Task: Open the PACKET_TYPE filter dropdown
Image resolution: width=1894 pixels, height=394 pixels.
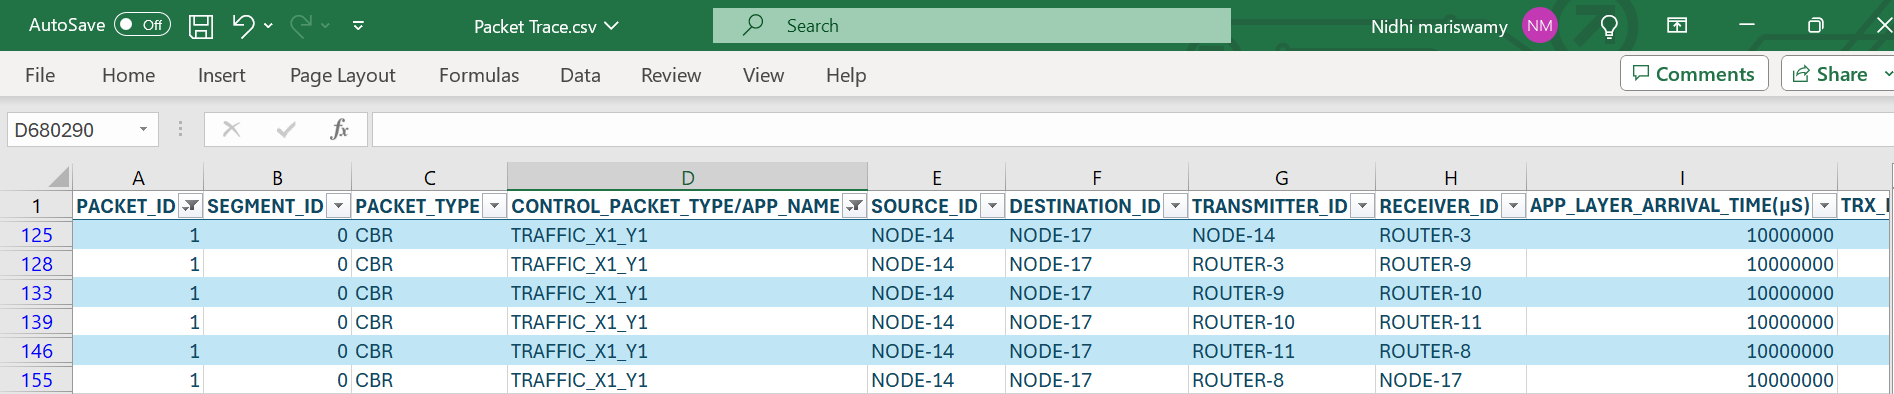Action: tap(494, 206)
